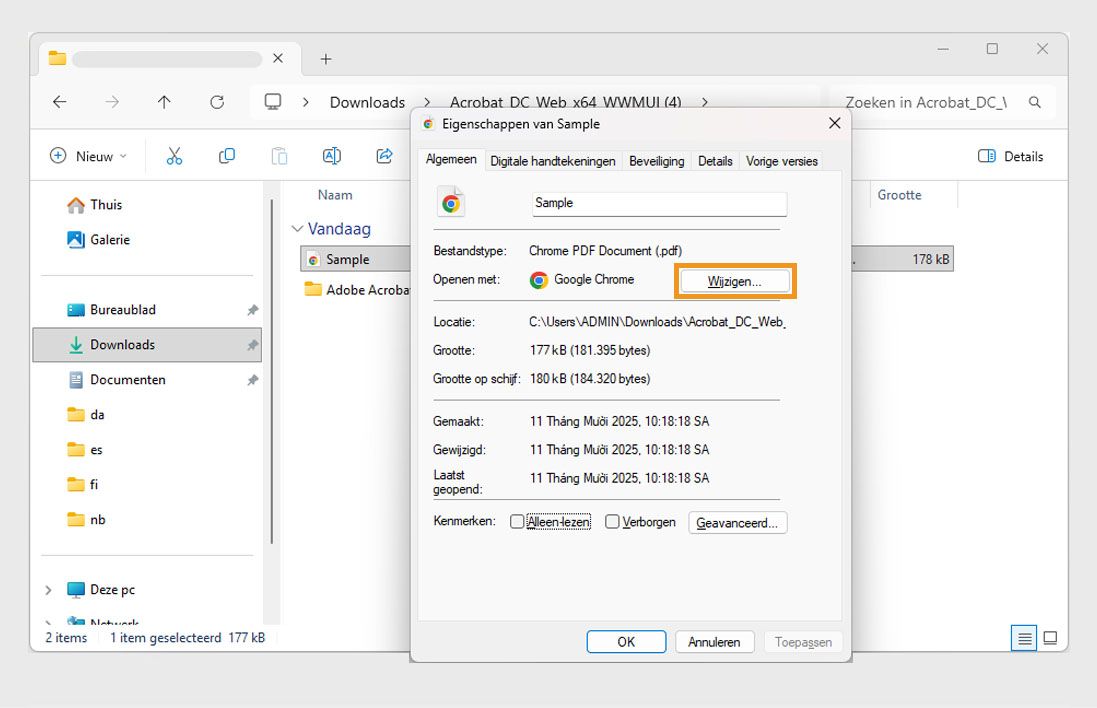Click Annuleren to cancel properties
The height and width of the screenshot is (708, 1097).
(714, 642)
